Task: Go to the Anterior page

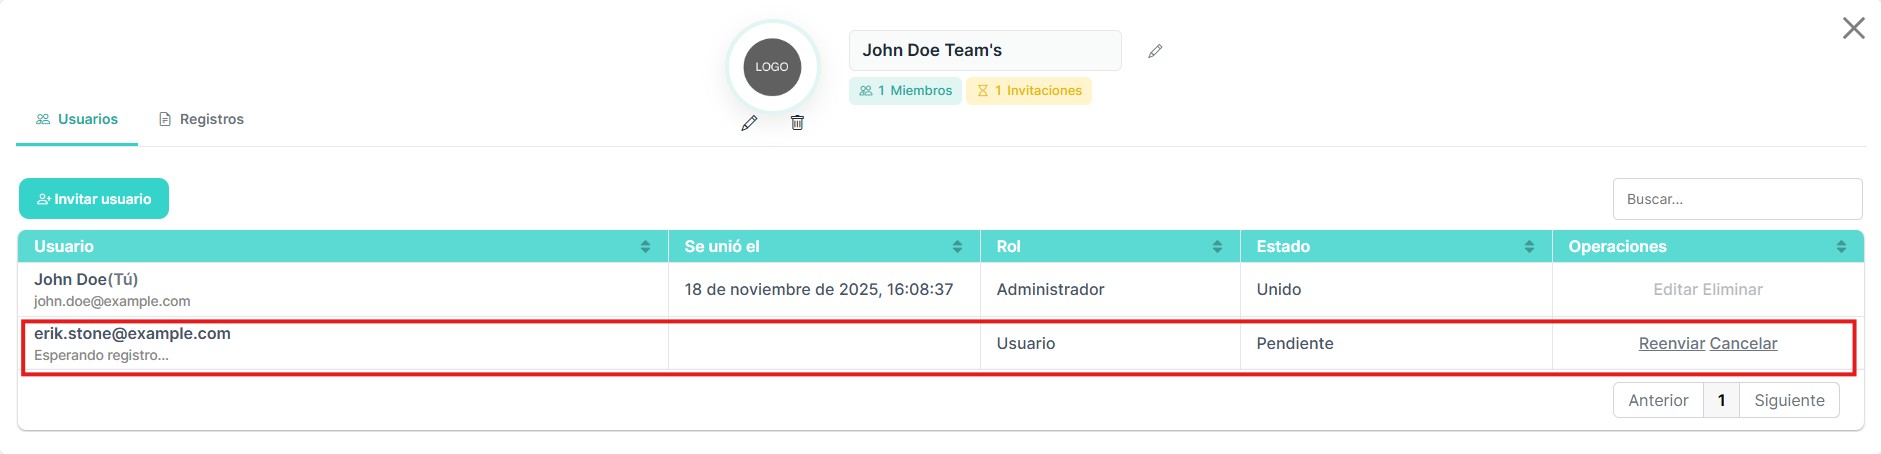Action: pos(1658,400)
